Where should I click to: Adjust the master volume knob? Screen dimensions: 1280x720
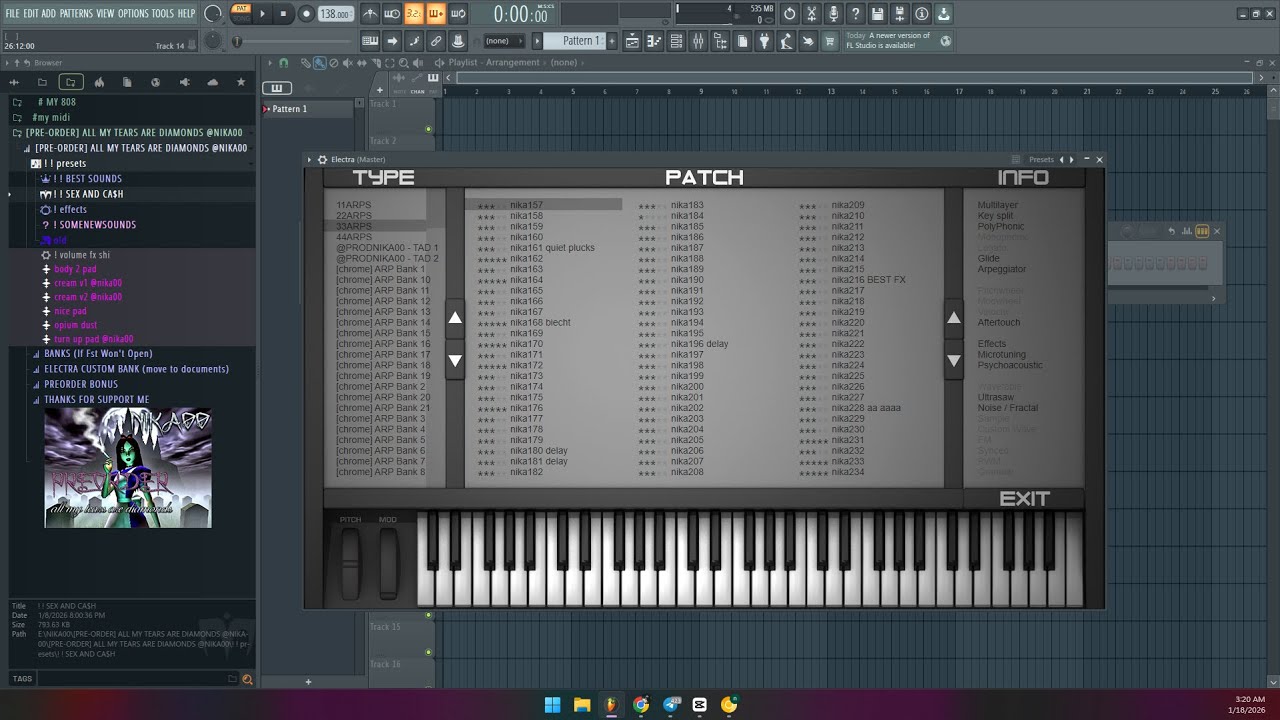point(213,14)
